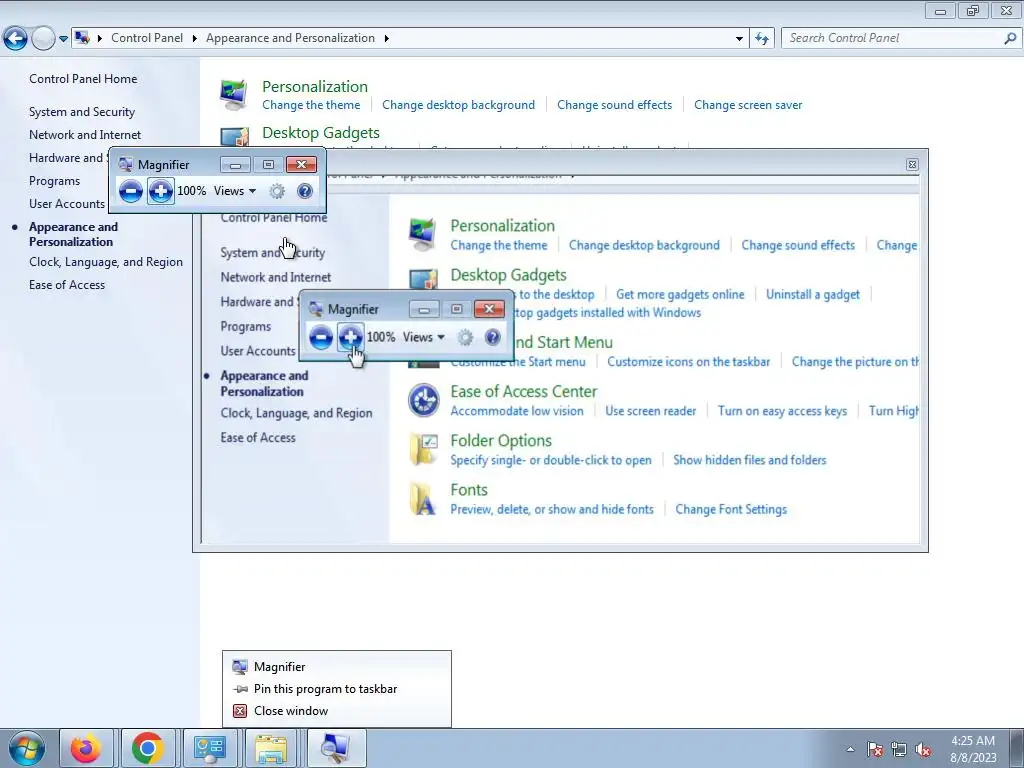
Task: Open the unmagnified Personalization heading link
Action: [315, 86]
